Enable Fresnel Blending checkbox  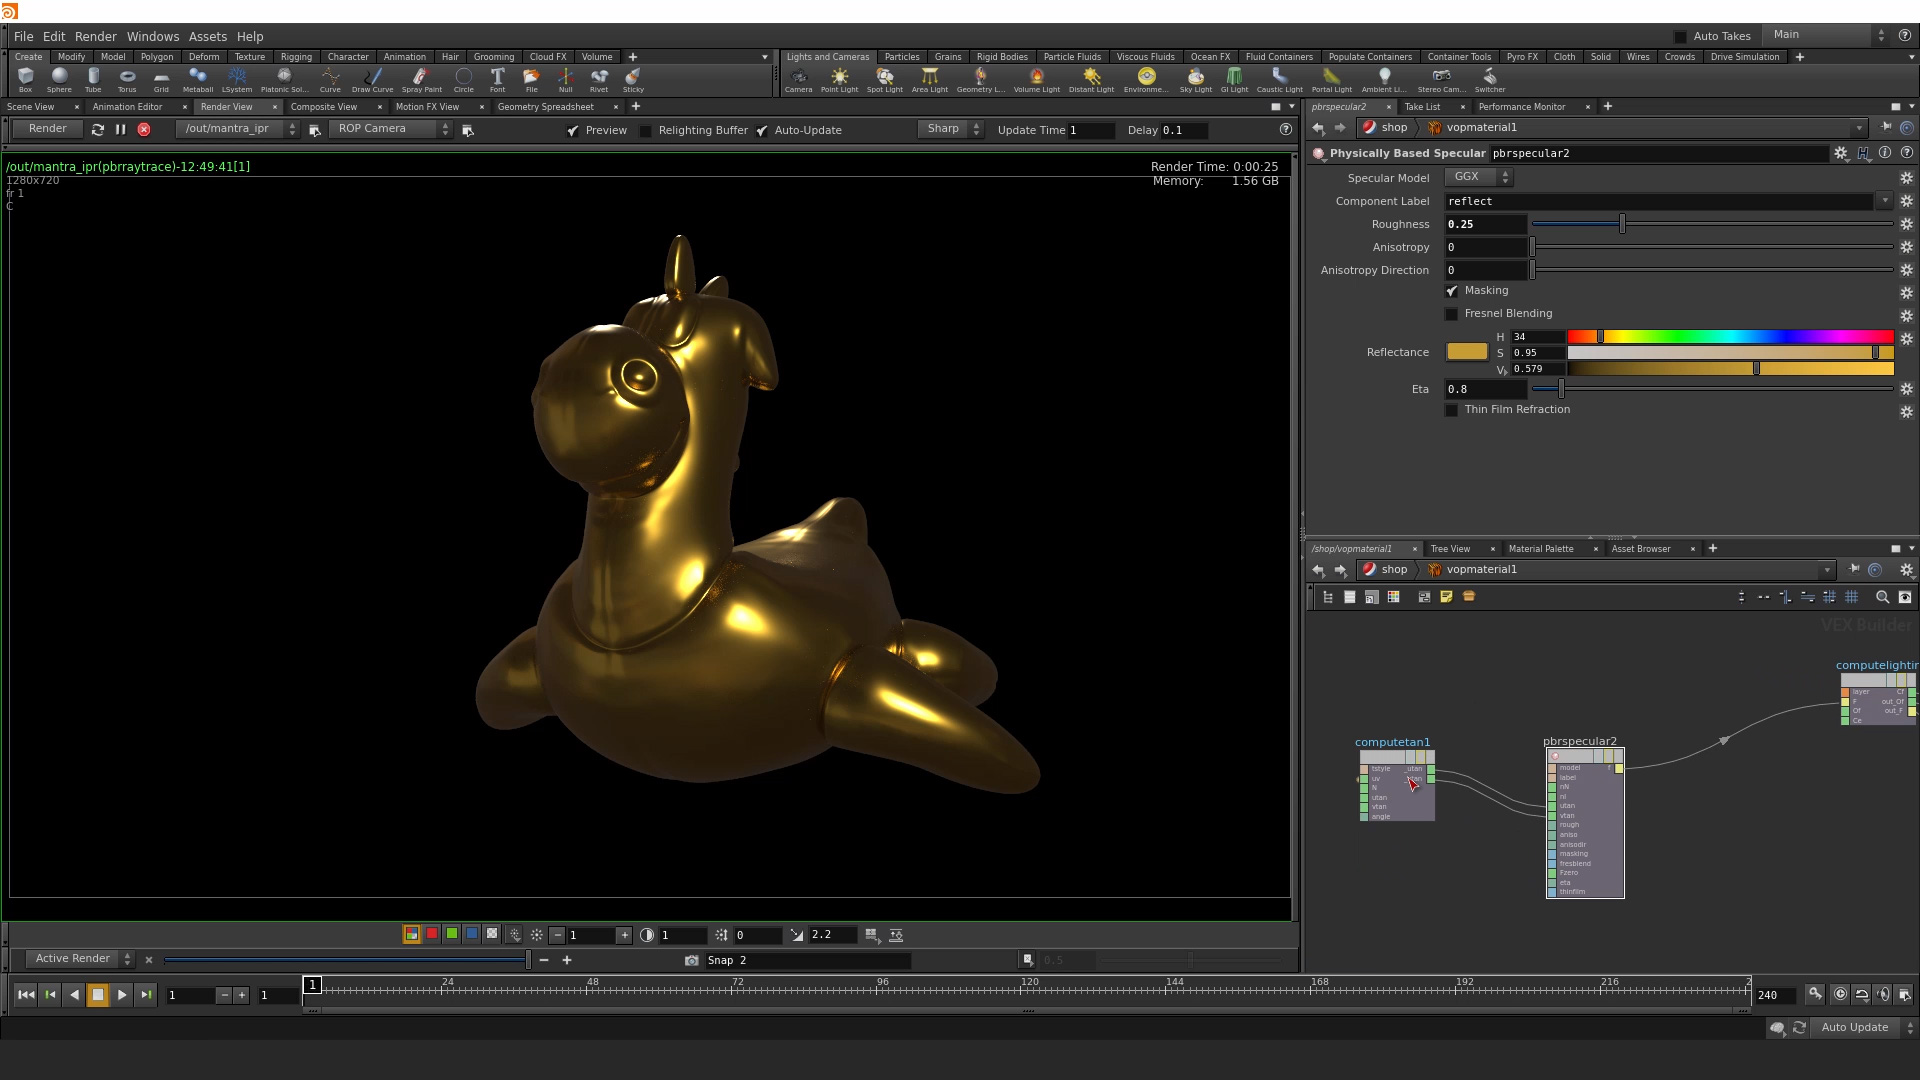click(x=1452, y=314)
